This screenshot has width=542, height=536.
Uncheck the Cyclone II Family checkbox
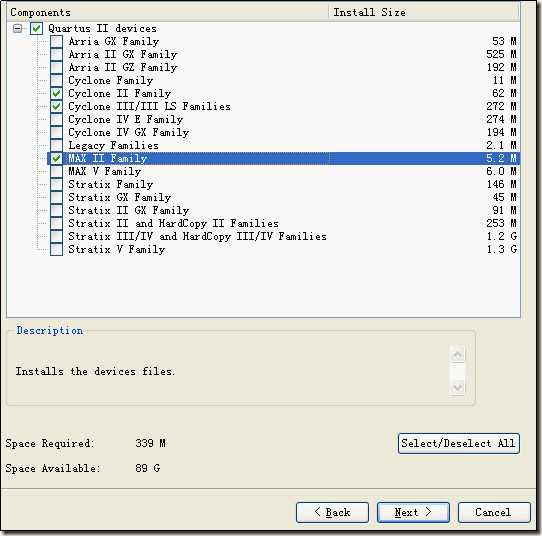56,93
